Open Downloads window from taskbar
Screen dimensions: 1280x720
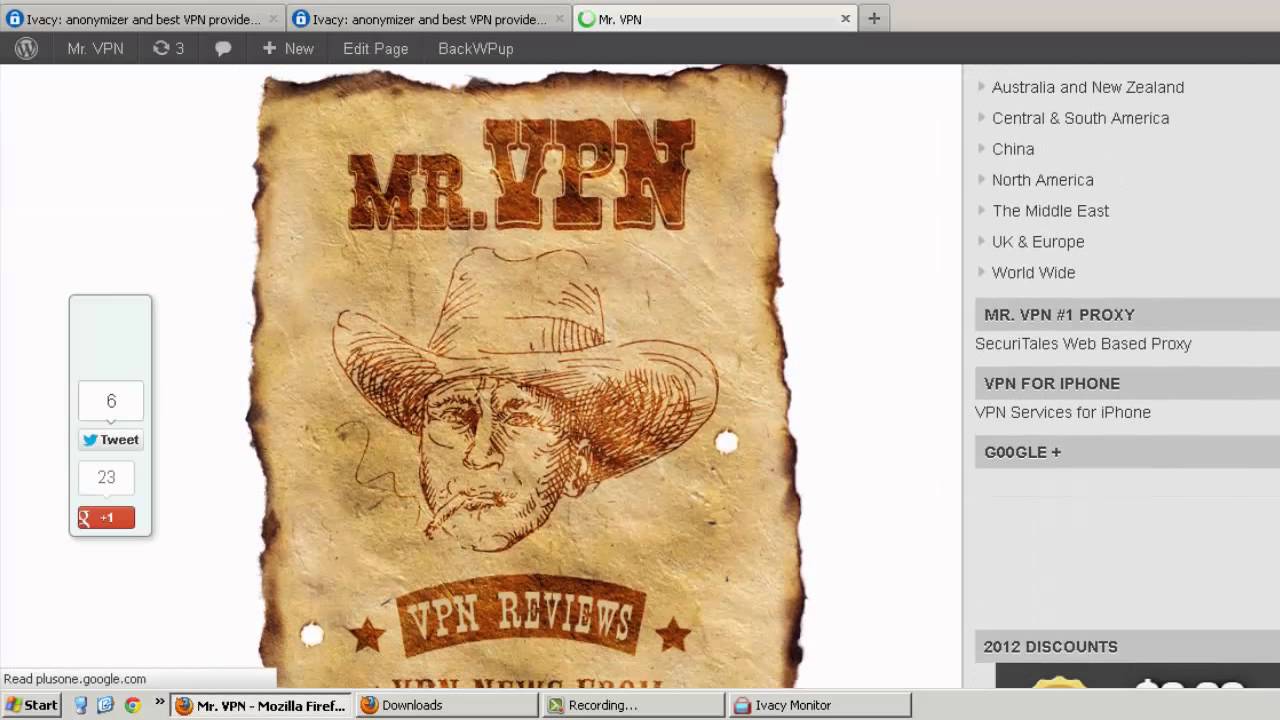447,705
